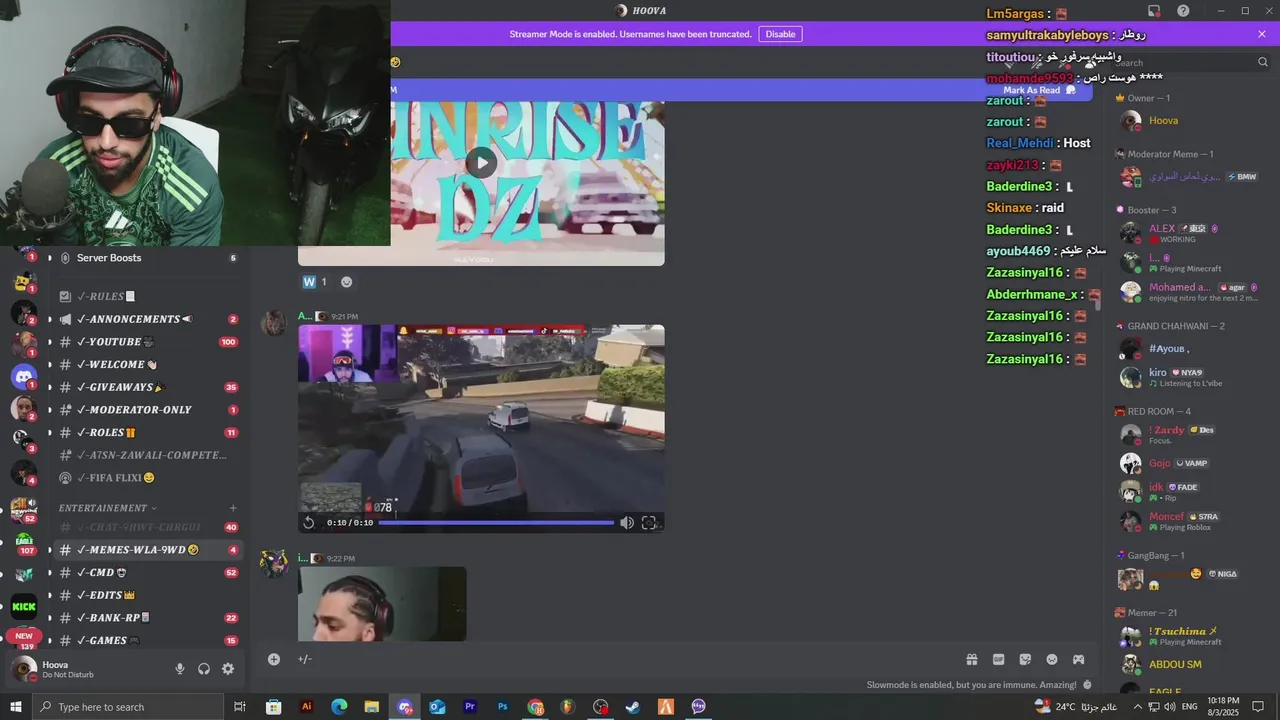Image resolution: width=1280 pixels, height=720 pixels.
Task: Open the ROLES channel
Action: pyautogui.click(x=147, y=432)
